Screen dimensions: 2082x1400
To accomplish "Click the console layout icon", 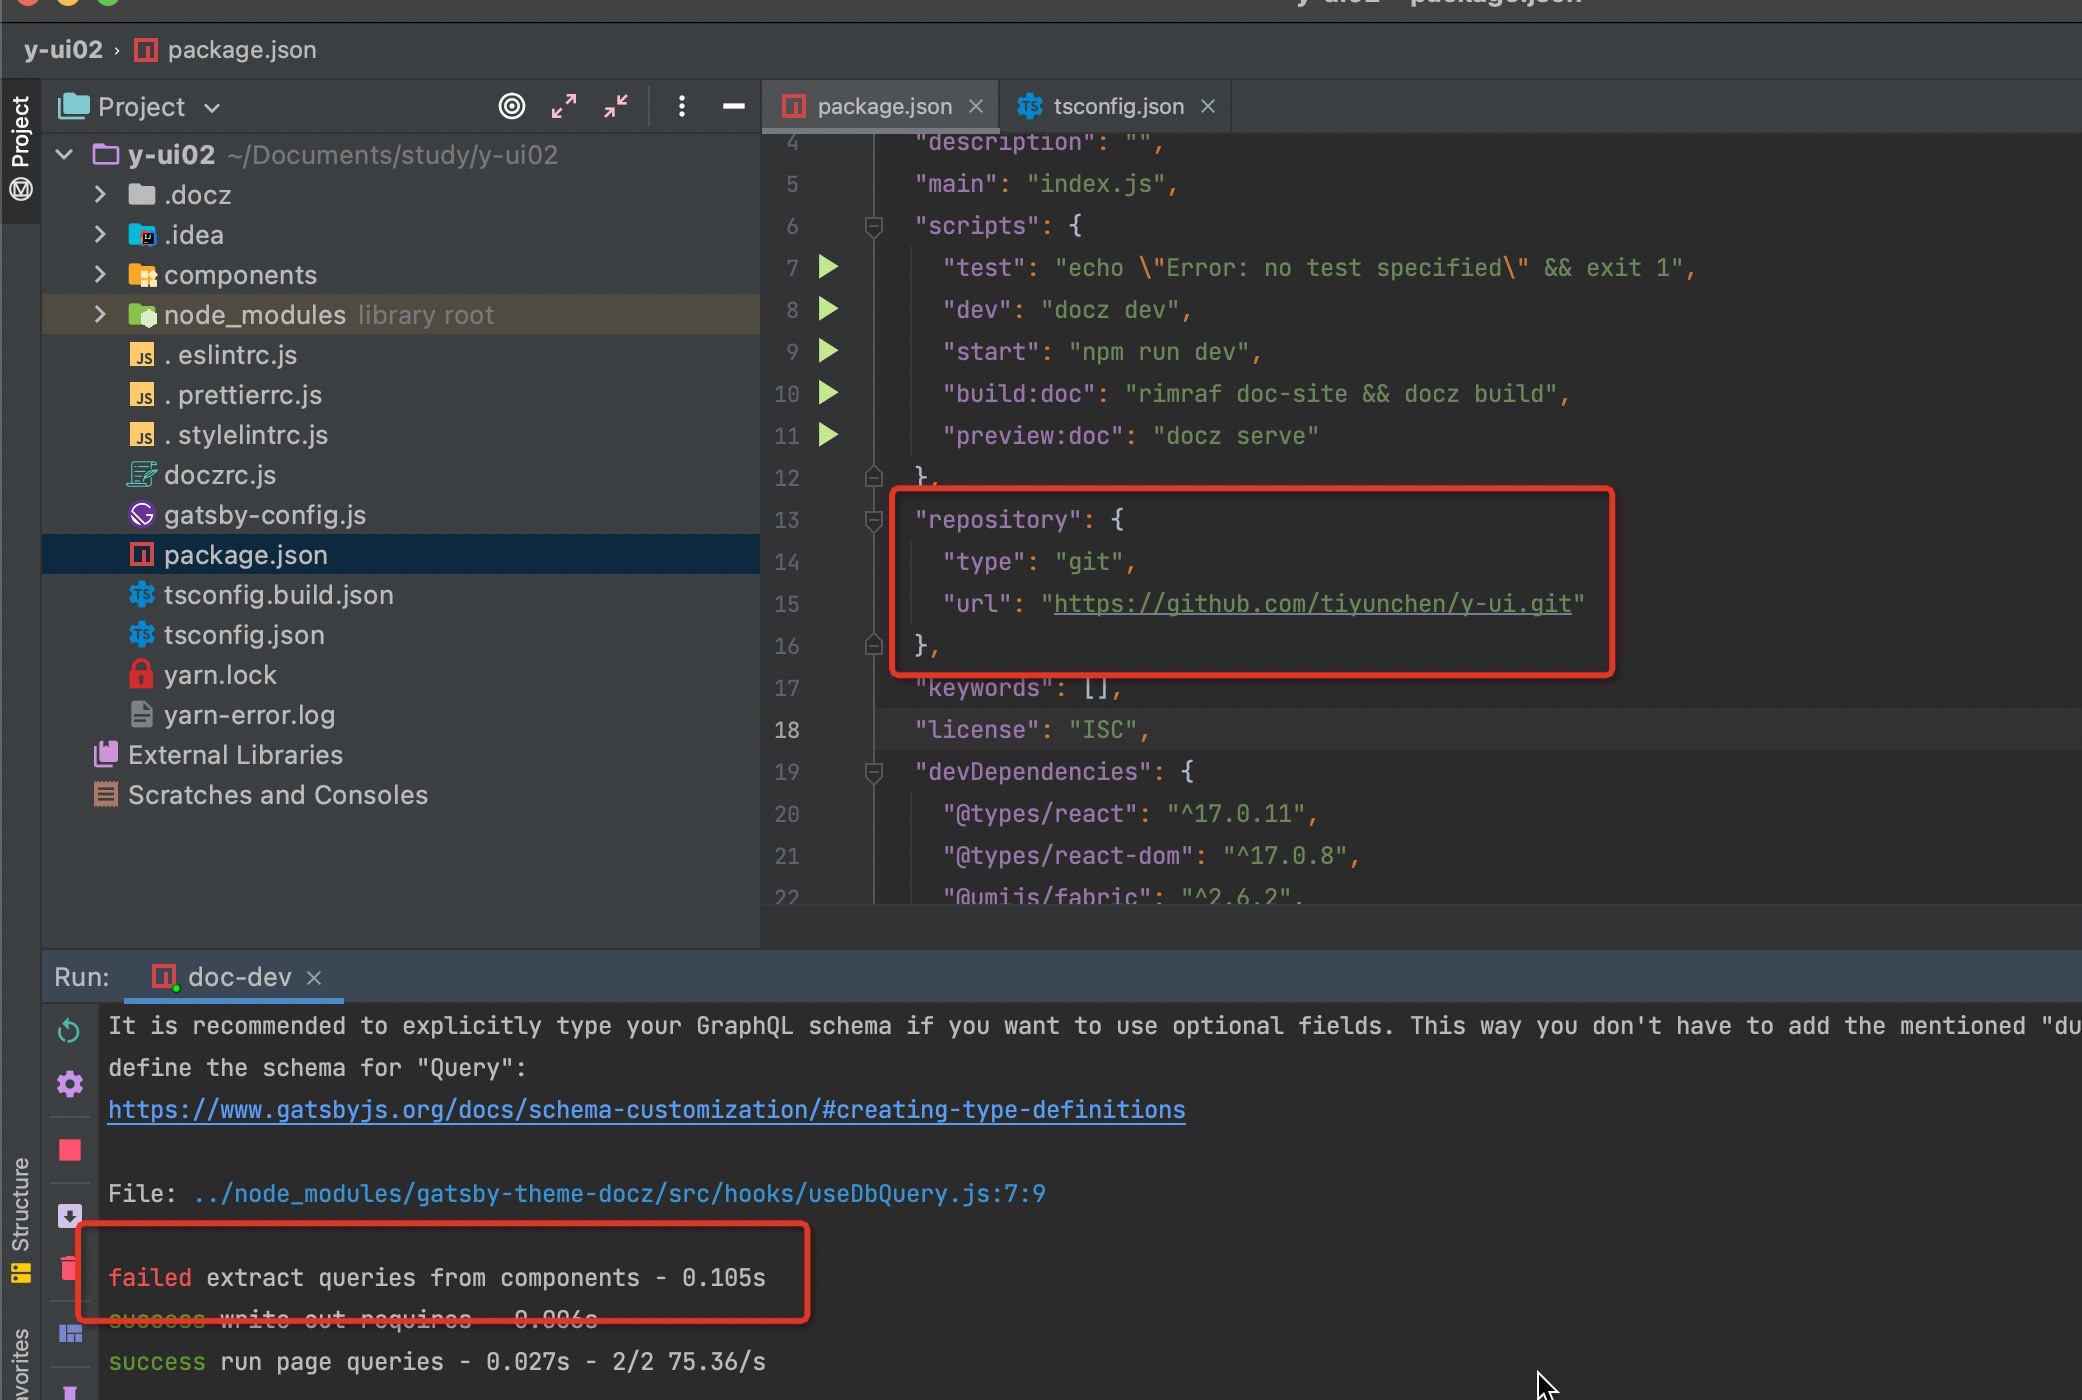I will (70, 1334).
